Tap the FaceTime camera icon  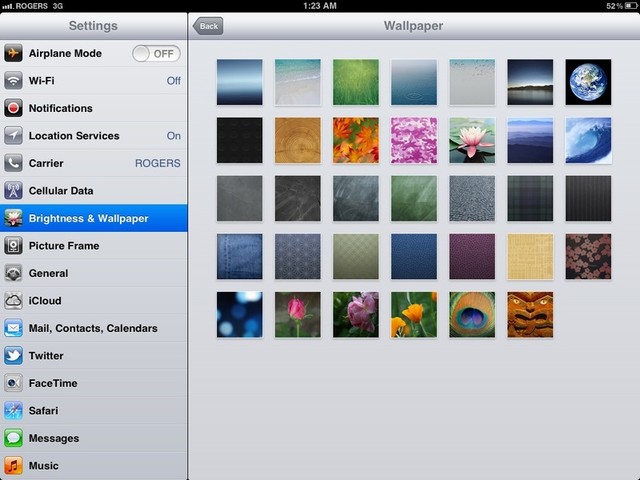pyautogui.click(x=13, y=383)
